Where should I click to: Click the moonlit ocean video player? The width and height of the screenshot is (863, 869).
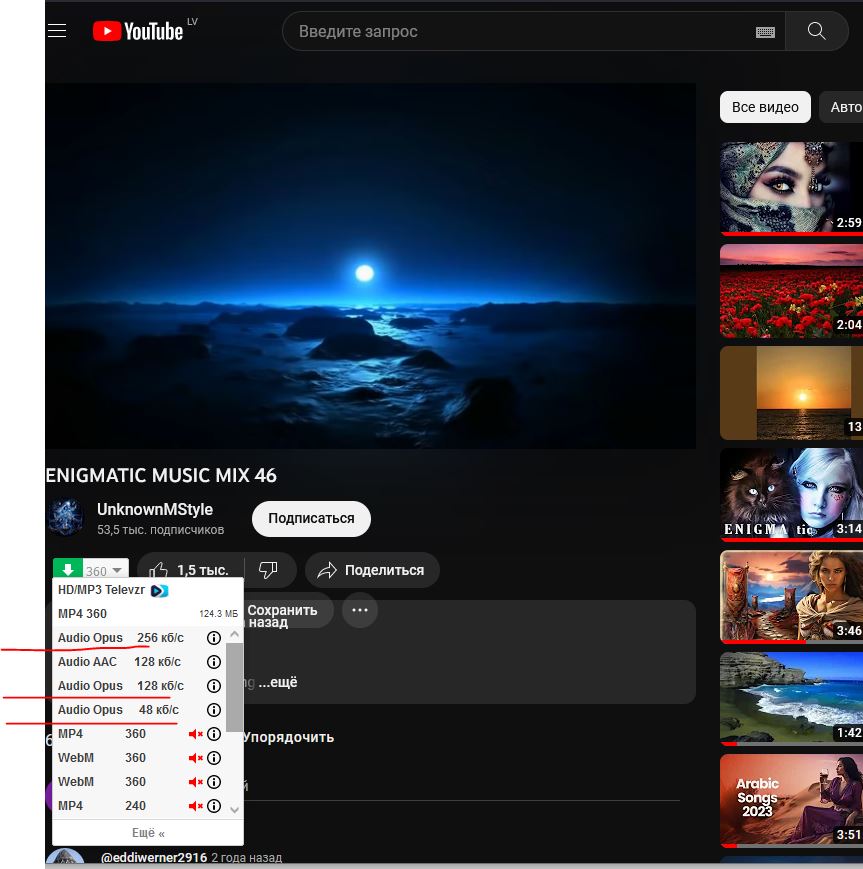pyautogui.click(x=370, y=266)
